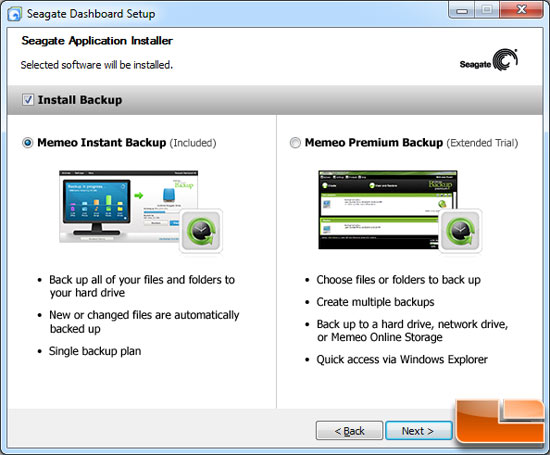Click the Instant Backup green clock icon
Screen dimensions: 550x455
[201, 230]
